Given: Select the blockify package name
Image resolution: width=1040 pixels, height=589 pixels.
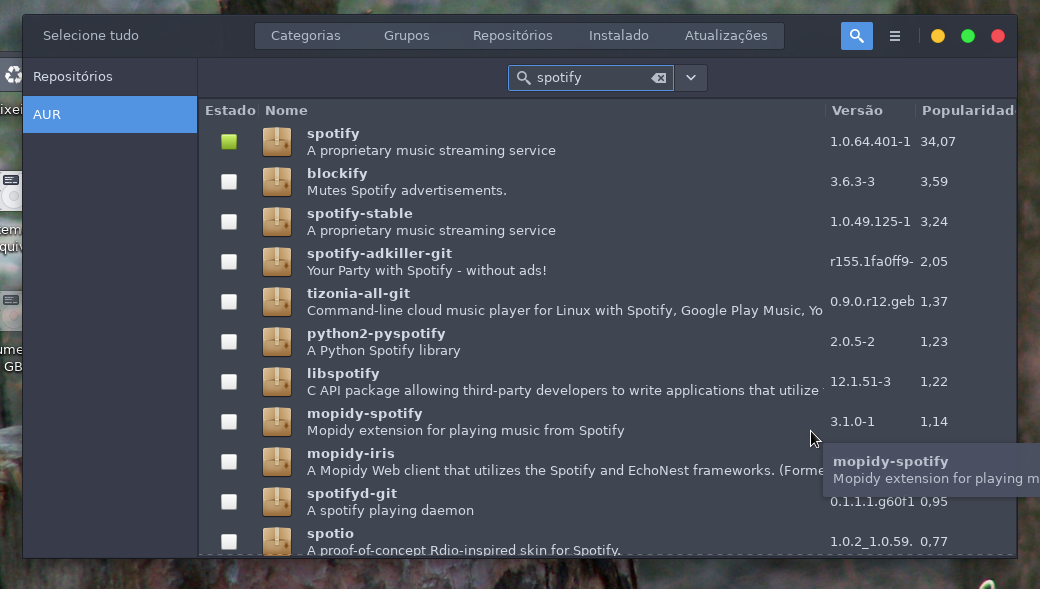Looking at the screenshot, I should tap(337, 173).
